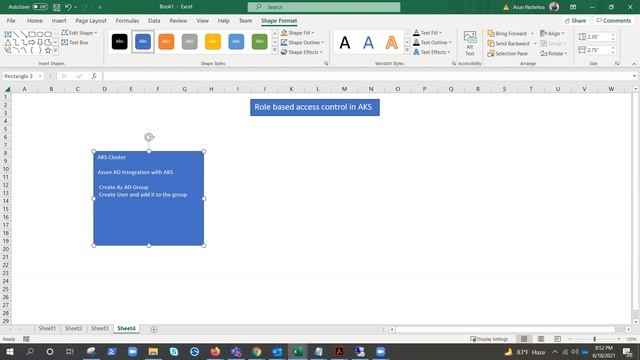Apply the orange Abc shape style
Viewport: 640px width, 360px height.
(166, 41)
